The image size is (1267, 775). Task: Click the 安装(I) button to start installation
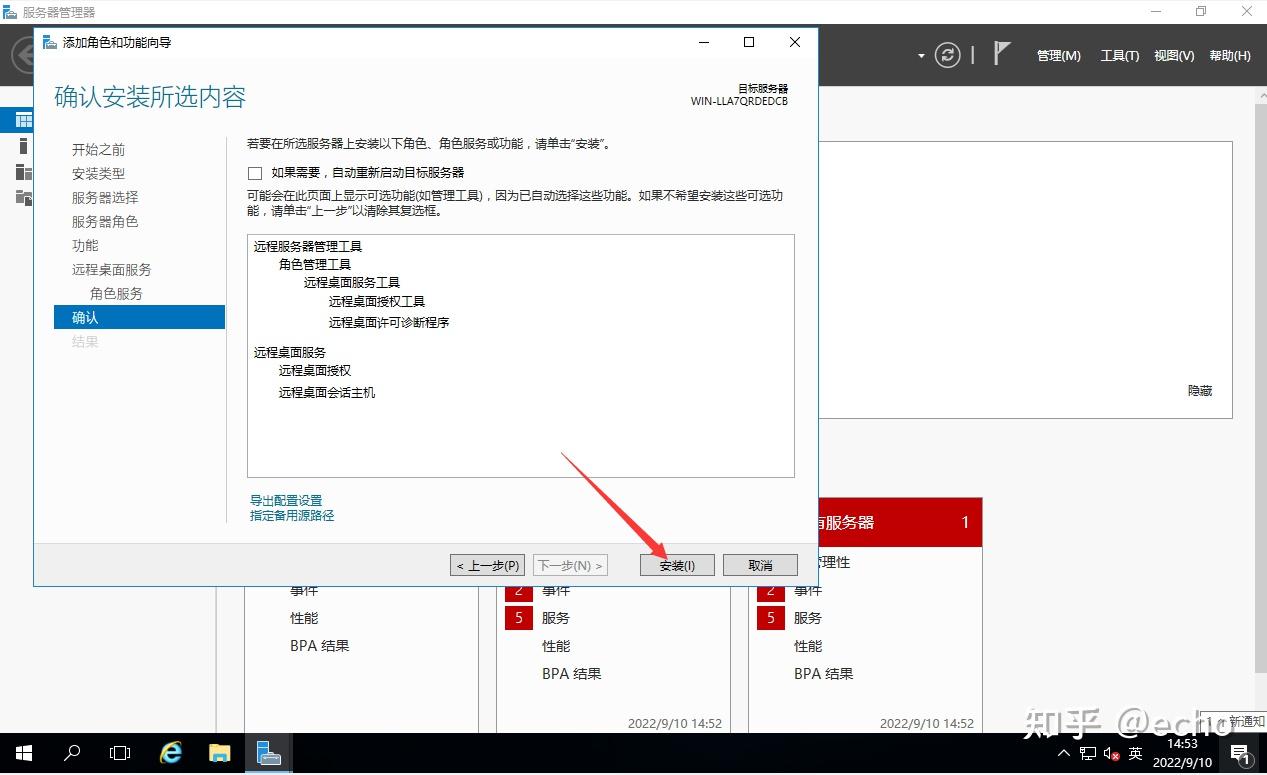coord(677,564)
